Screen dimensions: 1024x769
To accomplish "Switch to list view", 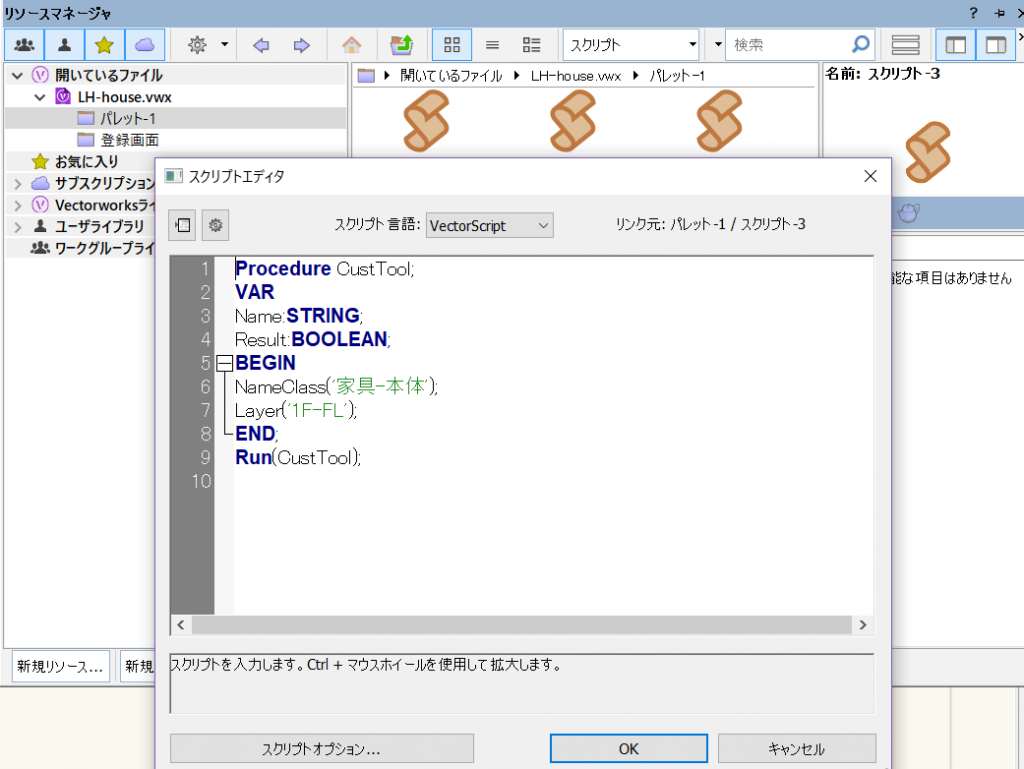I will pos(492,45).
